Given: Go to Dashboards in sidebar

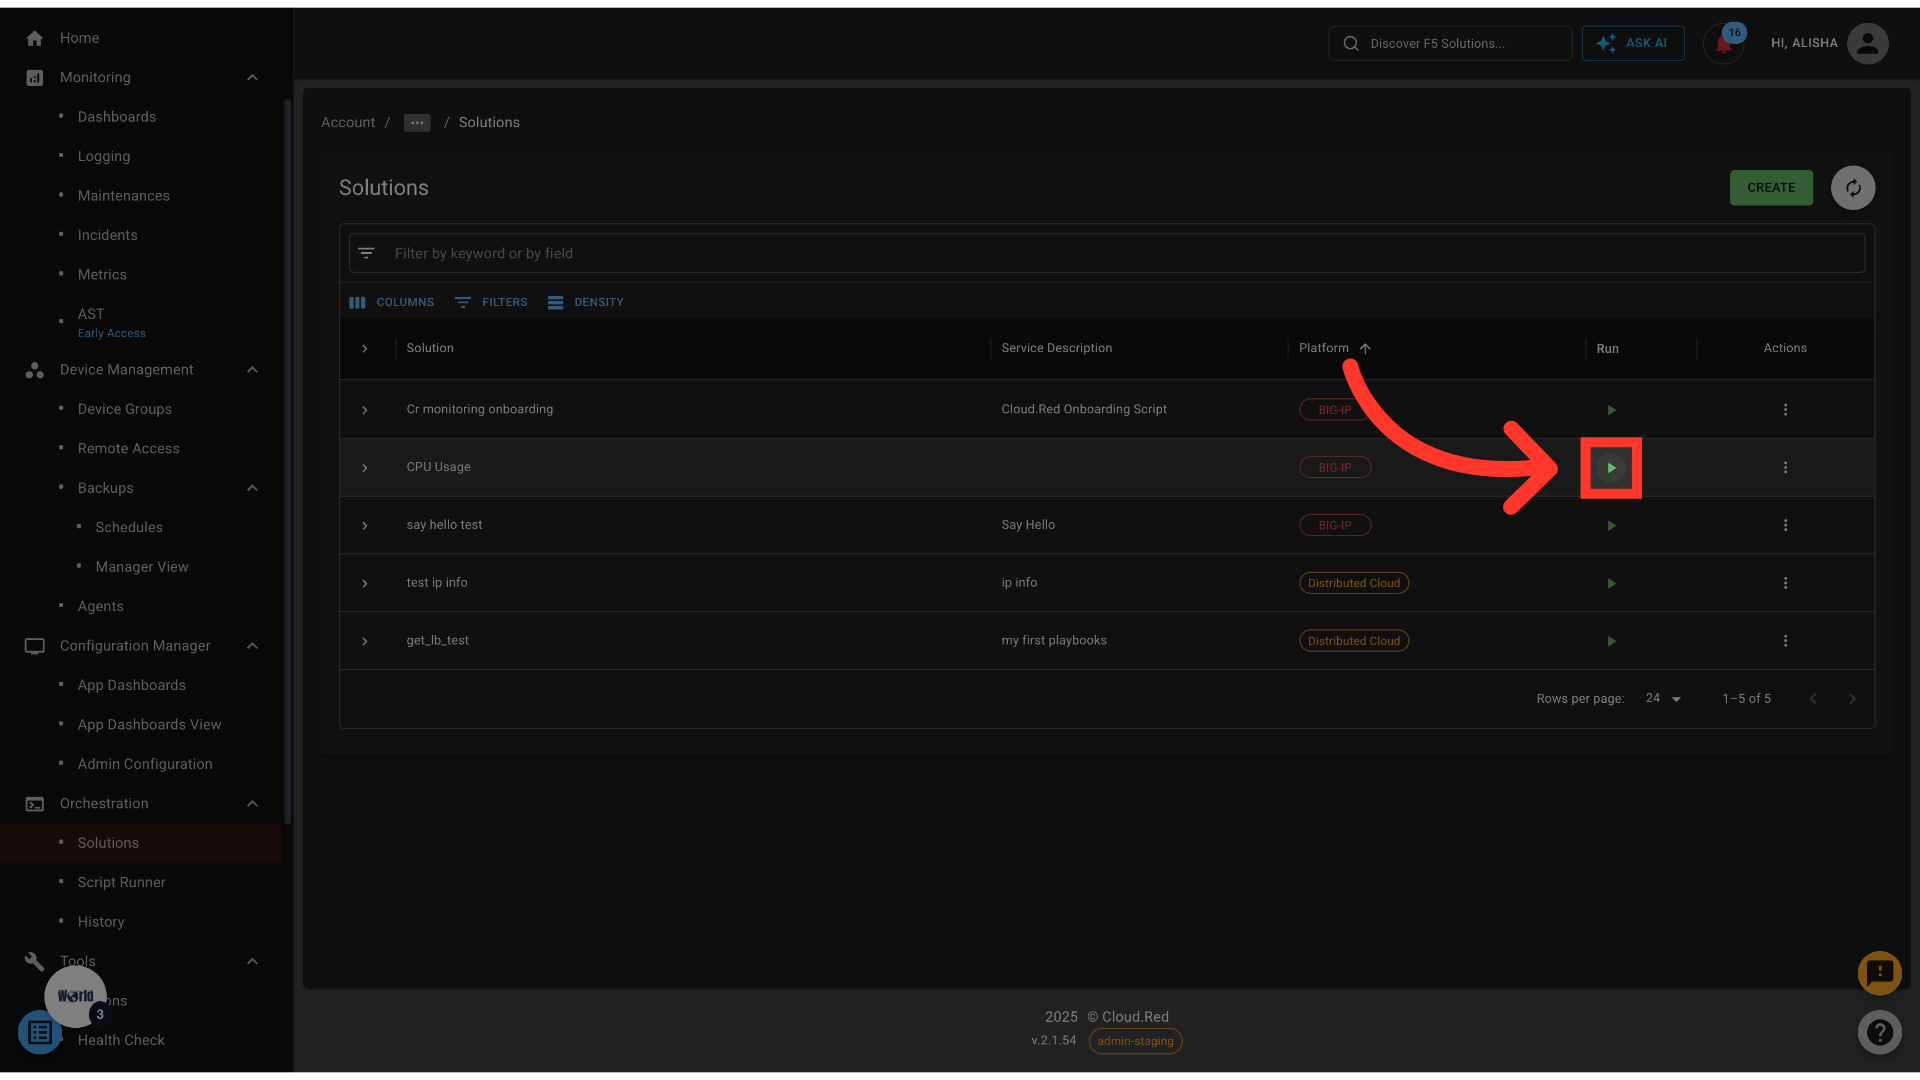Looking at the screenshot, I should click(x=117, y=117).
